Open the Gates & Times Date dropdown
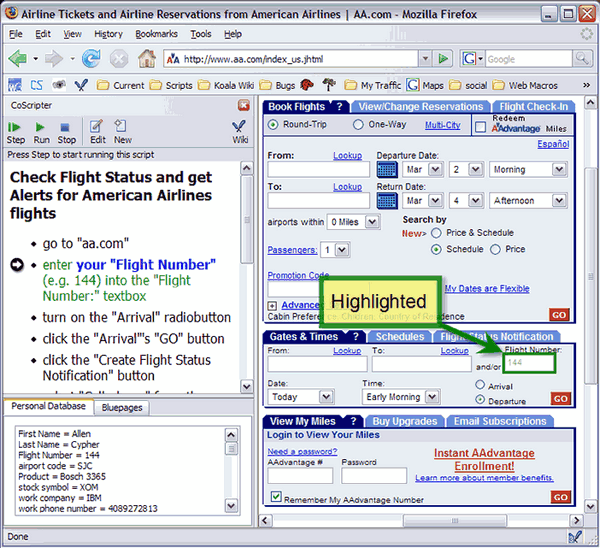The width and height of the screenshot is (600, 548). coord(301,397)
